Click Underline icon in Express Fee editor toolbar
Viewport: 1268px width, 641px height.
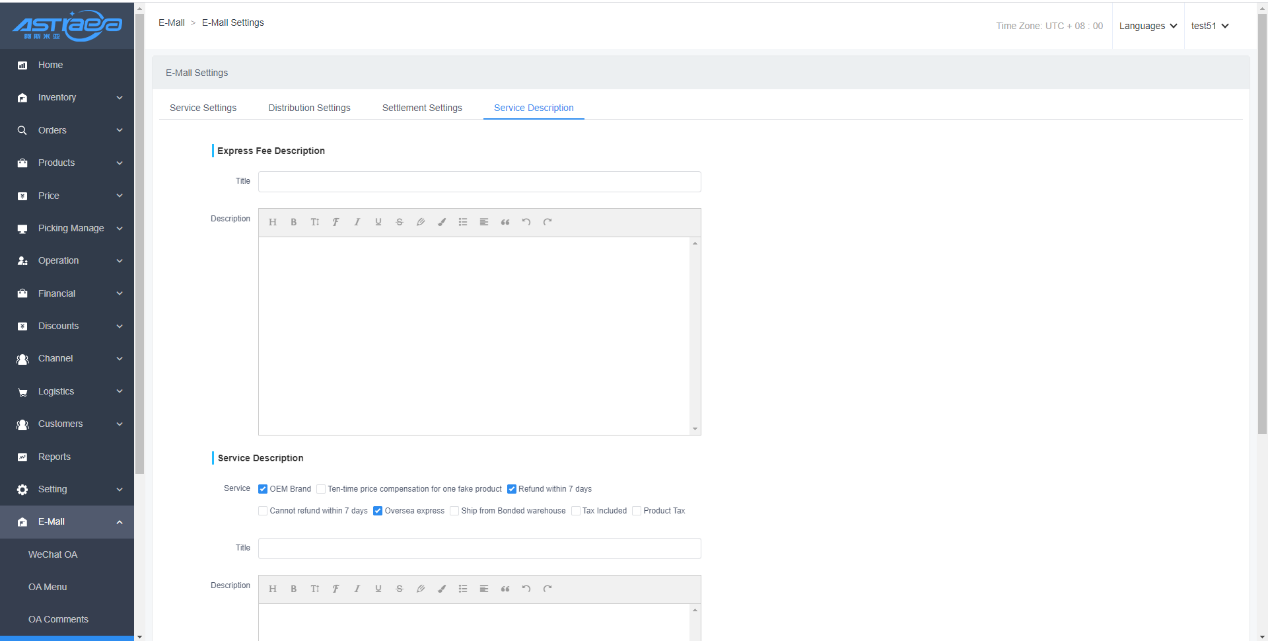378,222
